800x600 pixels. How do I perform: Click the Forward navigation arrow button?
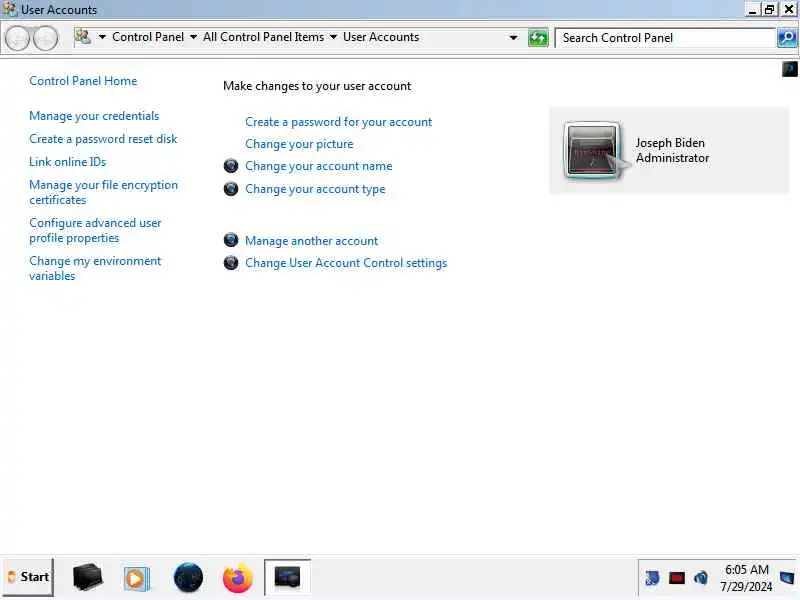click(46, 38)
